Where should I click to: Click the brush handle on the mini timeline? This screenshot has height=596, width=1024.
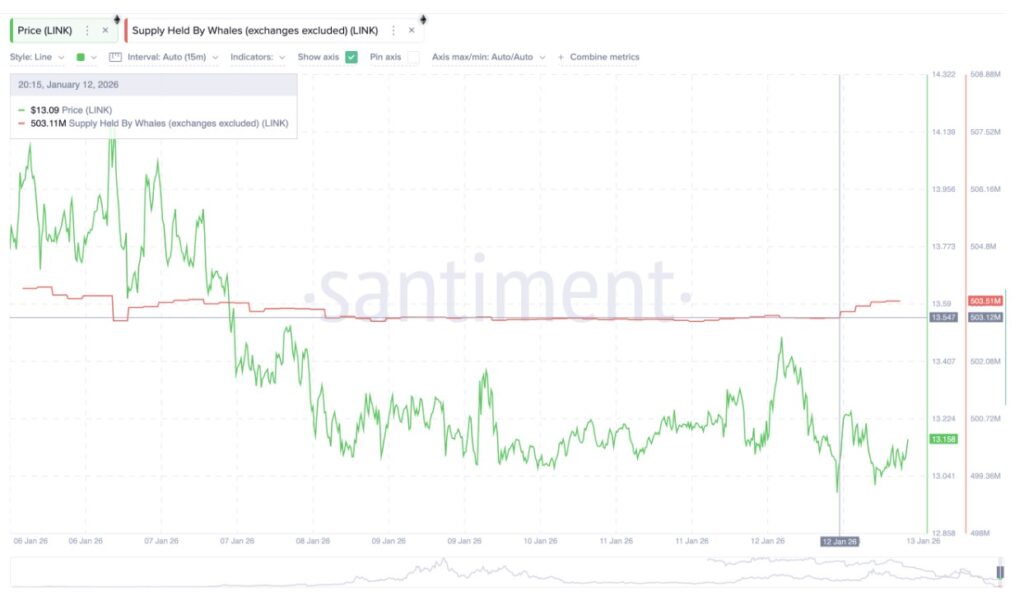(x=999, y=572)
